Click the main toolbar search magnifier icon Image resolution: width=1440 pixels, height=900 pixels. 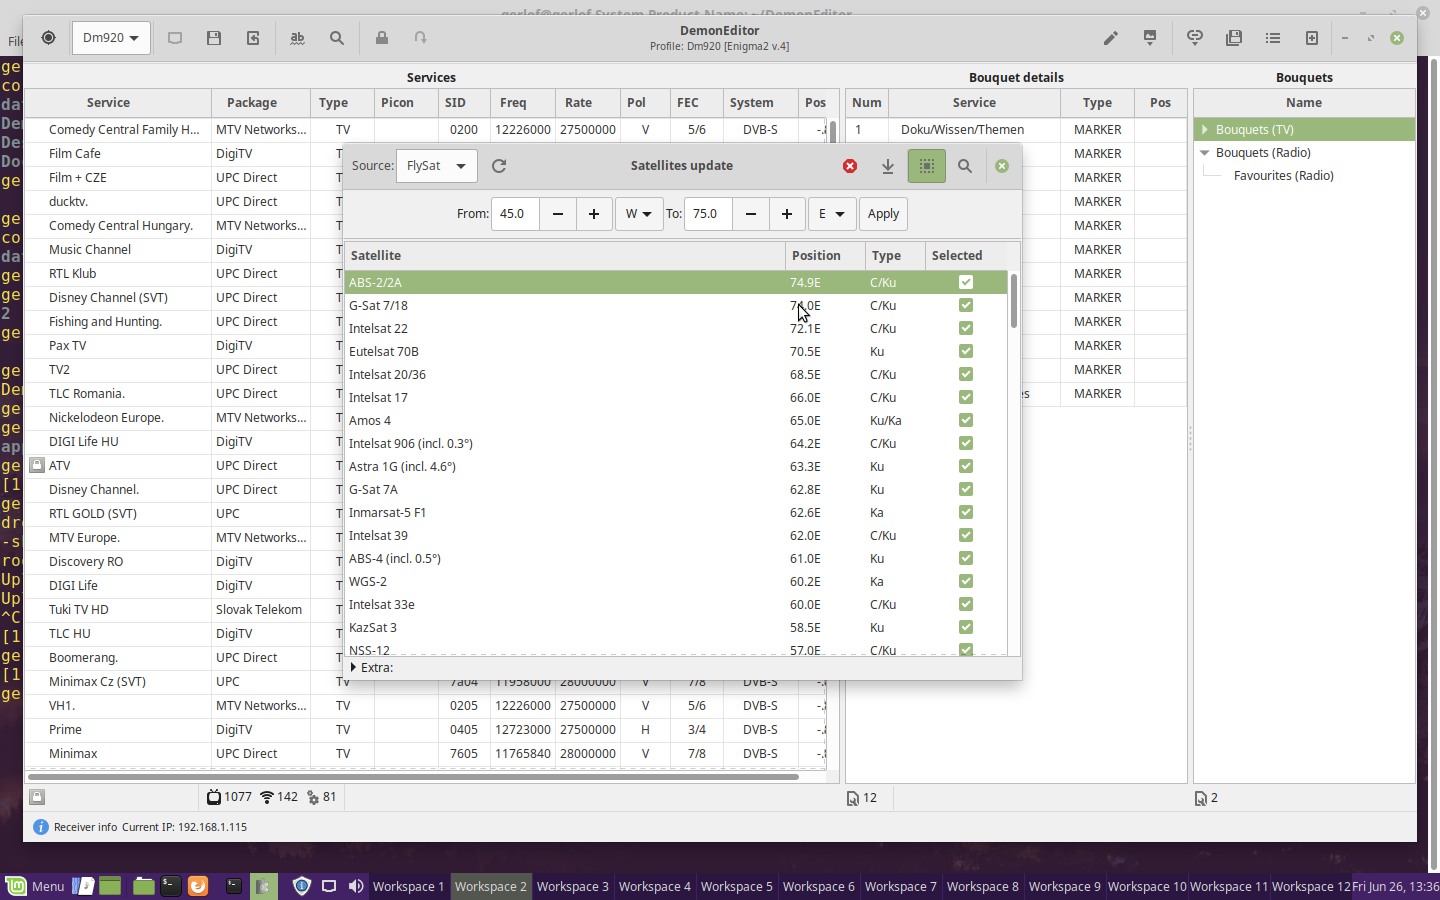click(337, 38)
